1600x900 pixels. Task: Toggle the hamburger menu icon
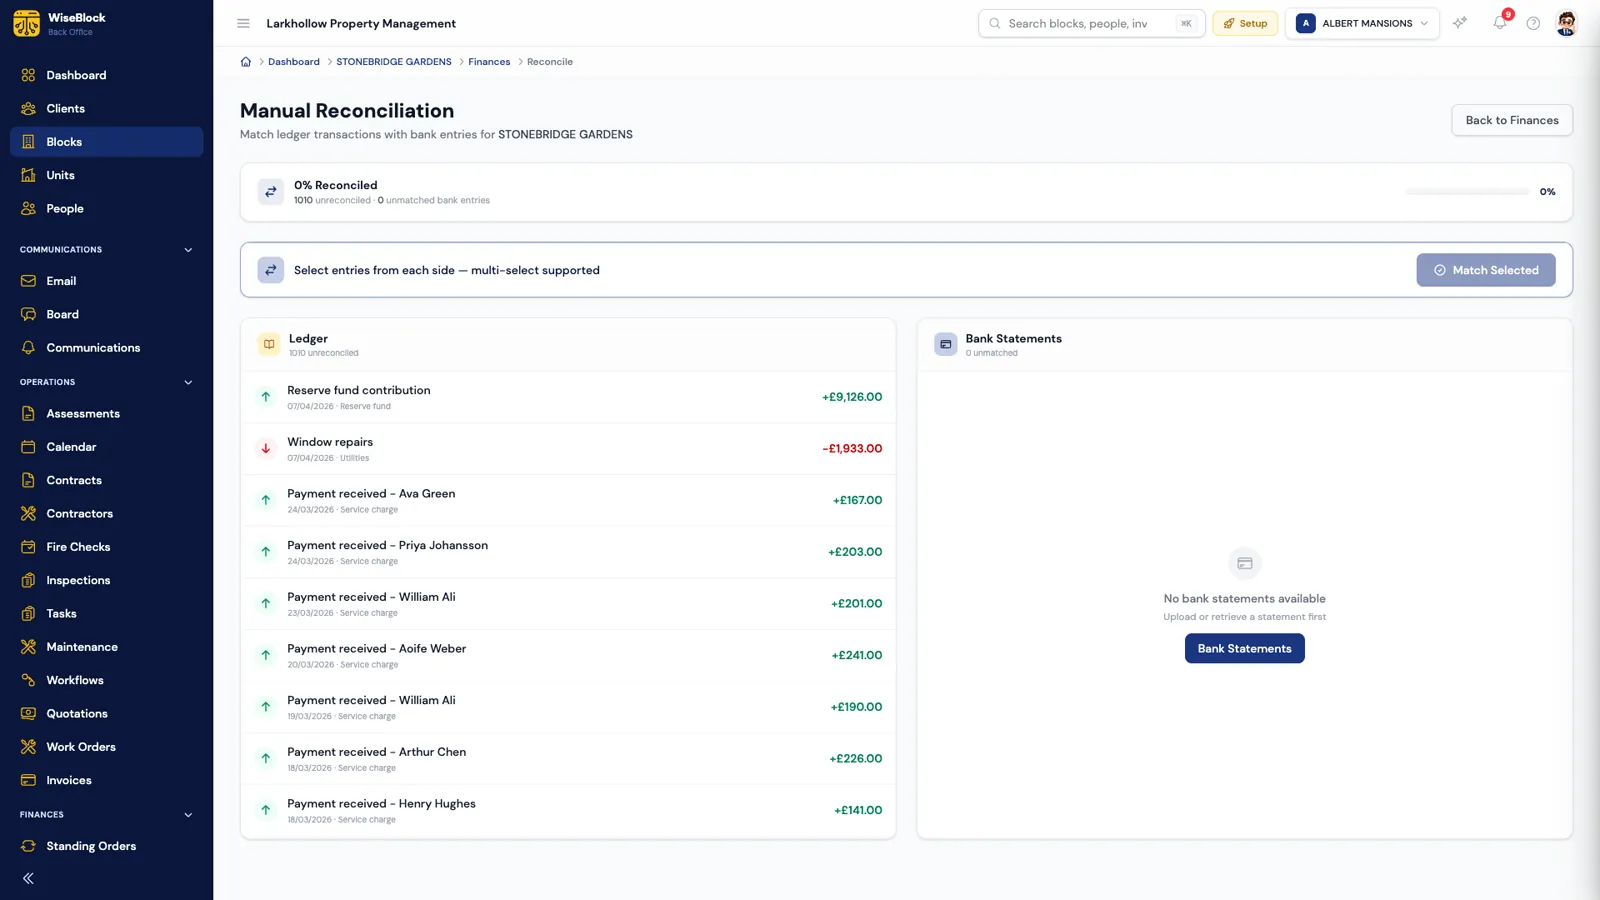[243, 23]
